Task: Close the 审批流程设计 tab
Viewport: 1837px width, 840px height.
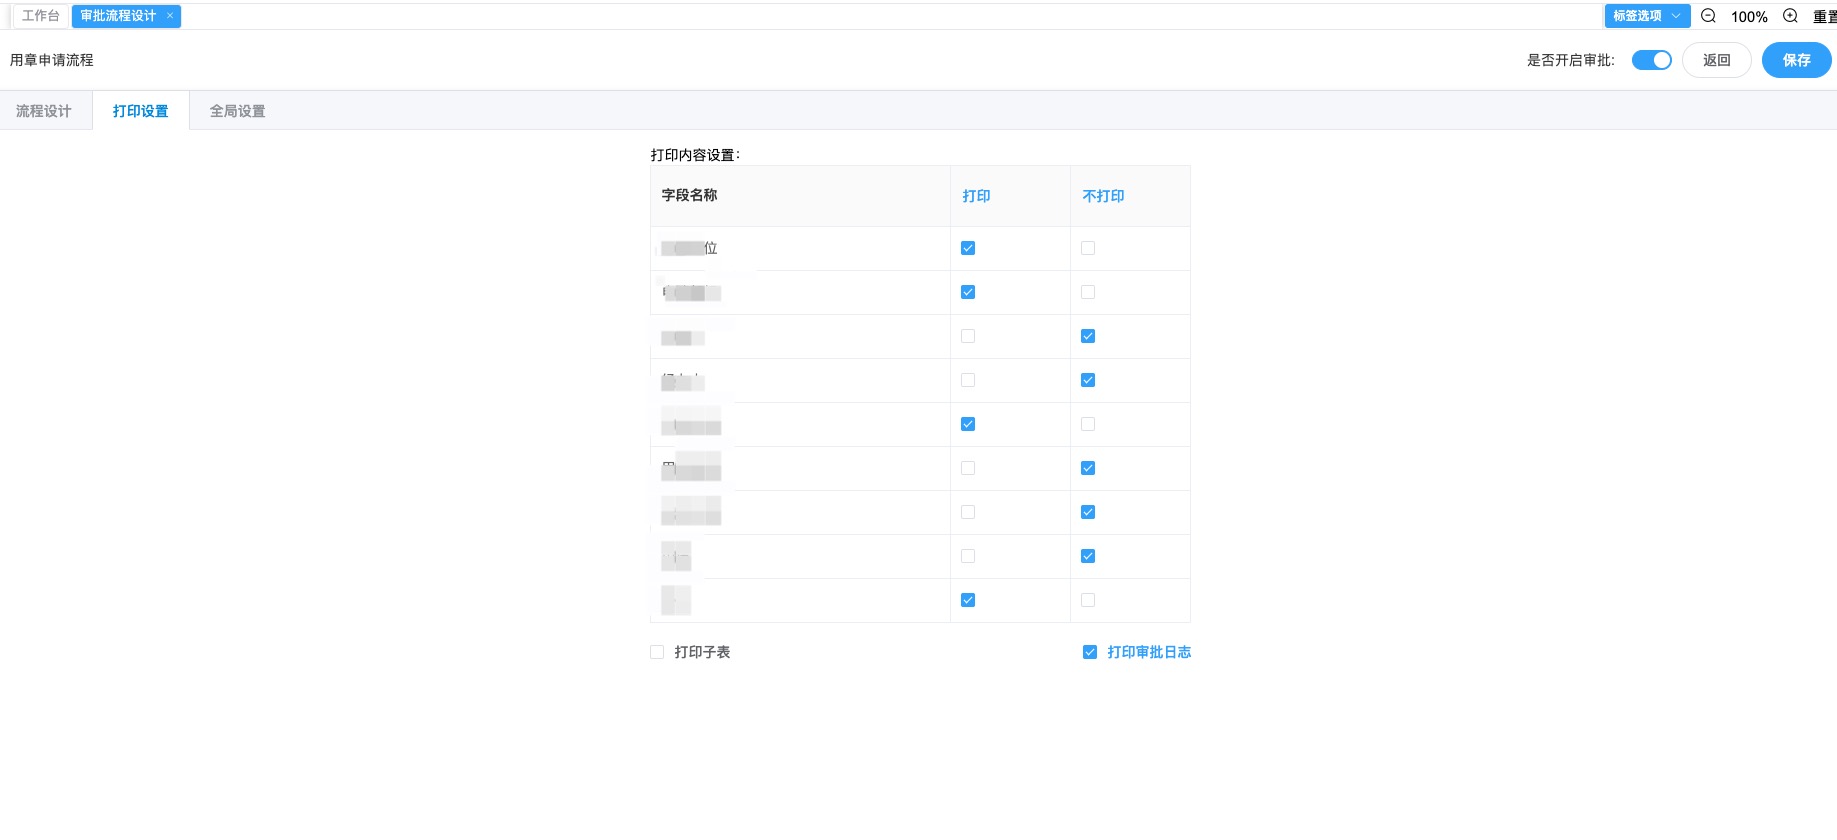Action: tap(170, 16)
